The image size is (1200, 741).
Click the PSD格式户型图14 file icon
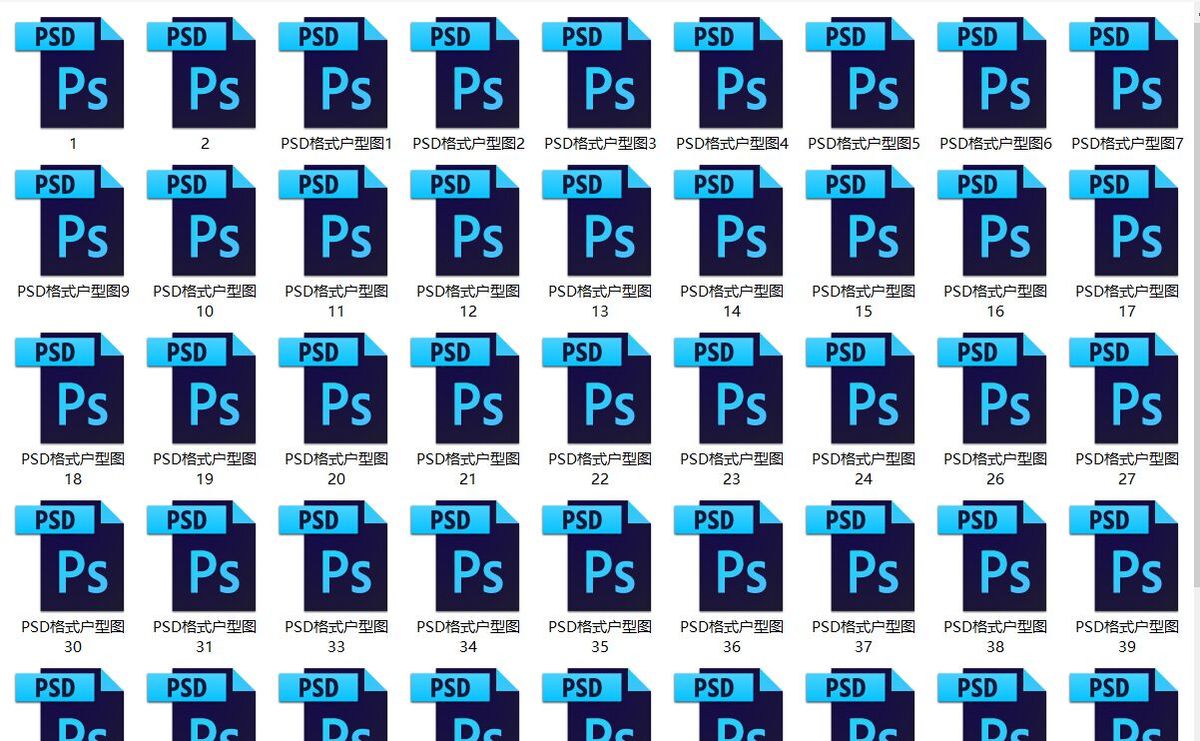(732, 223)
